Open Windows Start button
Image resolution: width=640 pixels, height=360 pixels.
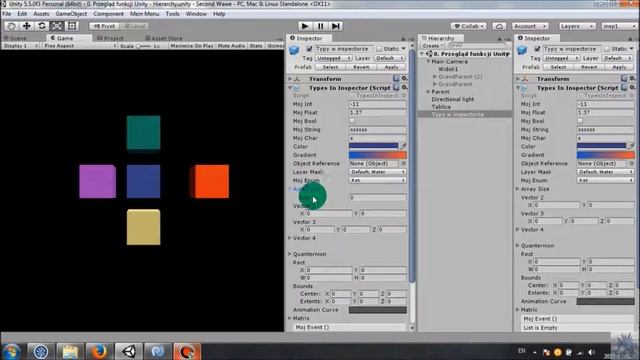11,351
